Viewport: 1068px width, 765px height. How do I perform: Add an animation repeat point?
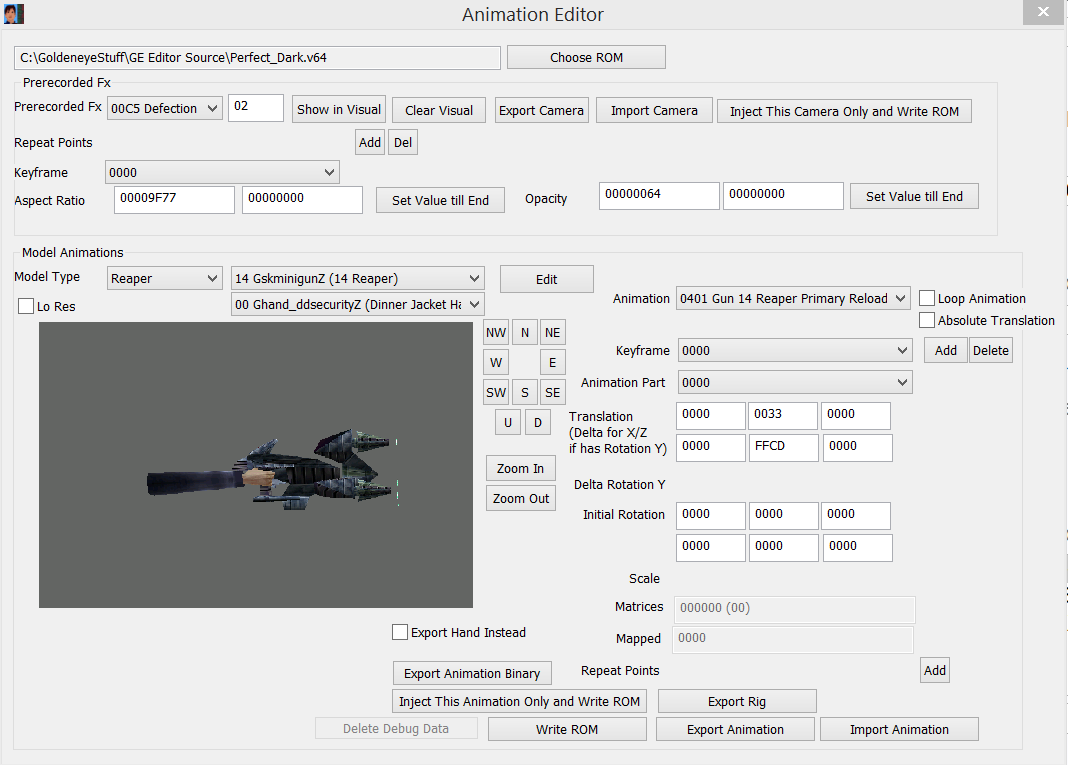(934, 670)
